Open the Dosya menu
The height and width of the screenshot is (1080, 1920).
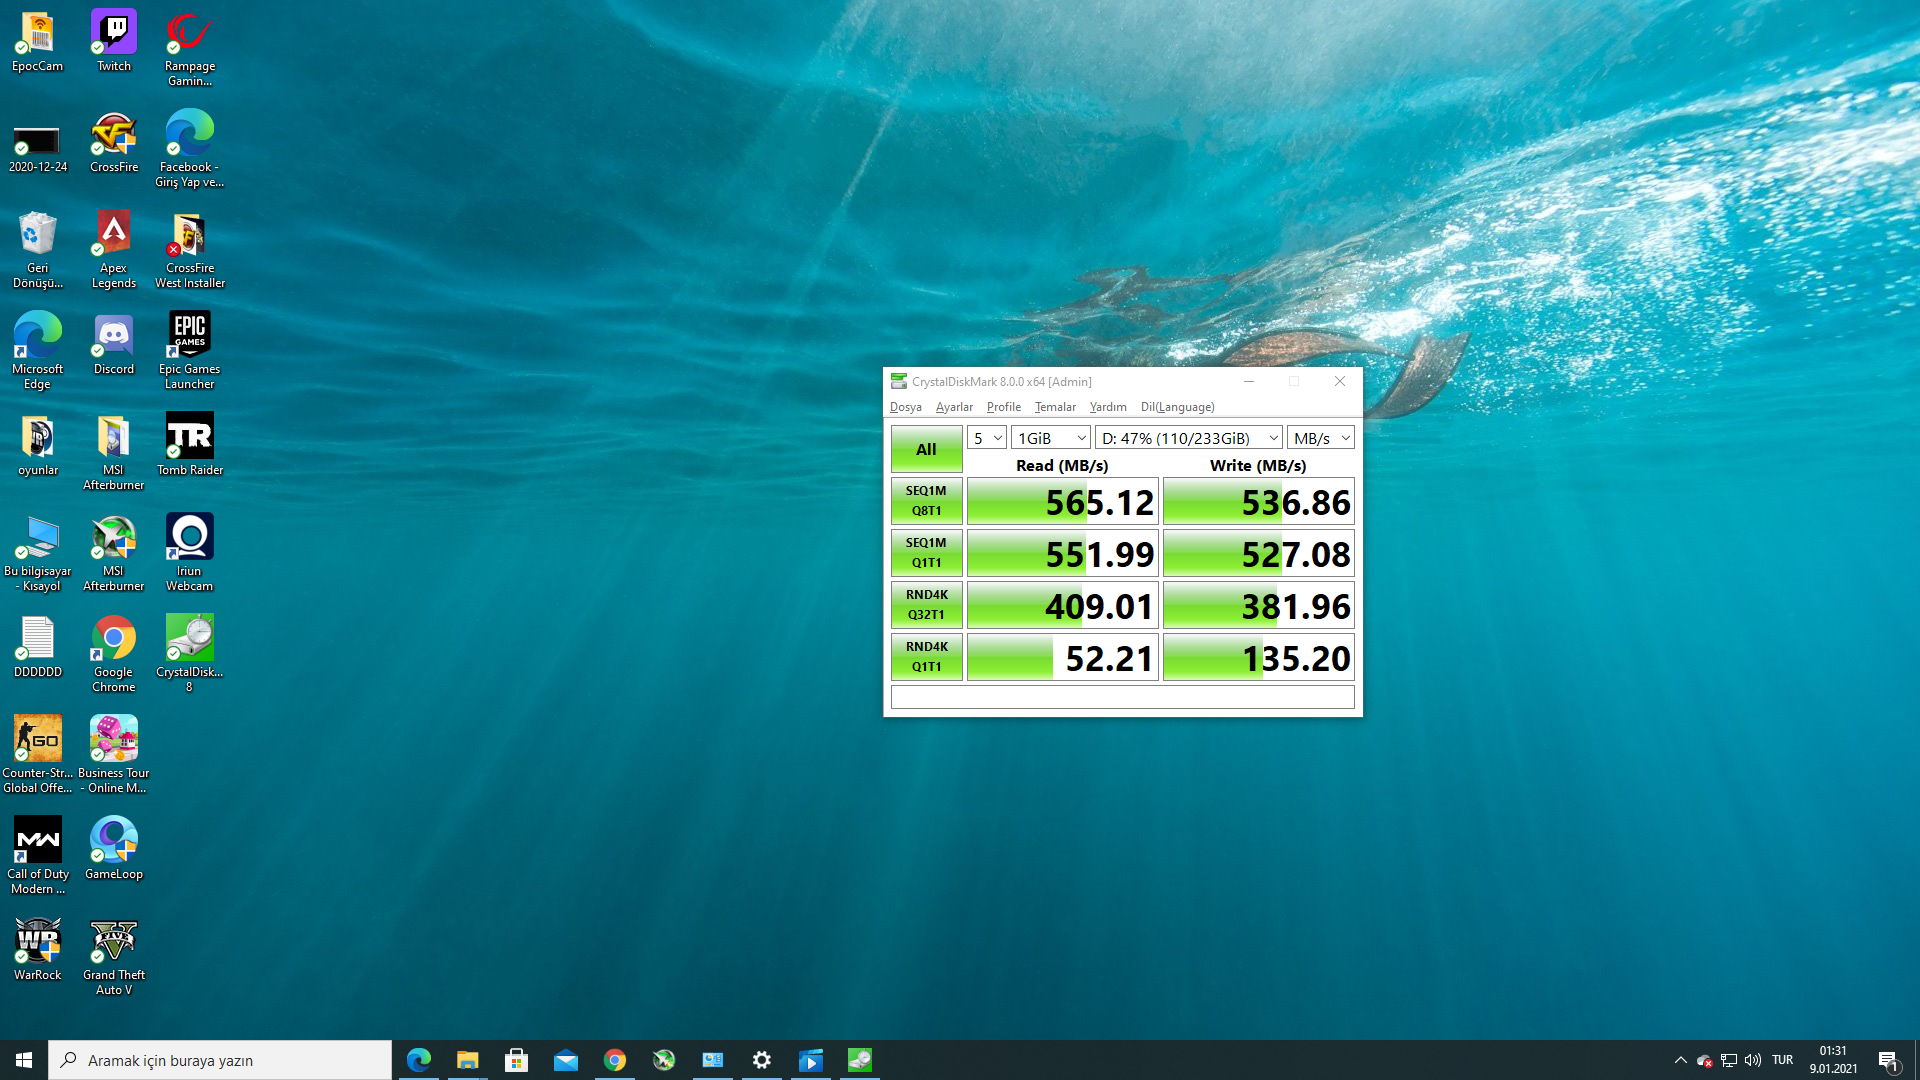905,407
